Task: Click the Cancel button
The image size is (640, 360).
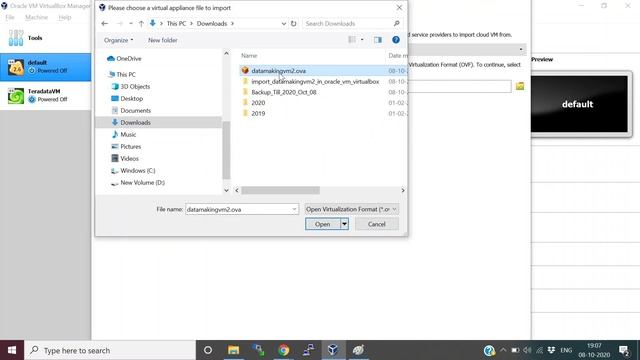Action: (376, 224)
